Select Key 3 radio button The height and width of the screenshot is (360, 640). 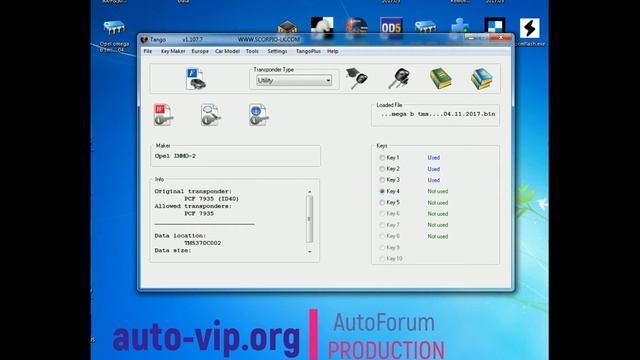[x=382, y=180]
